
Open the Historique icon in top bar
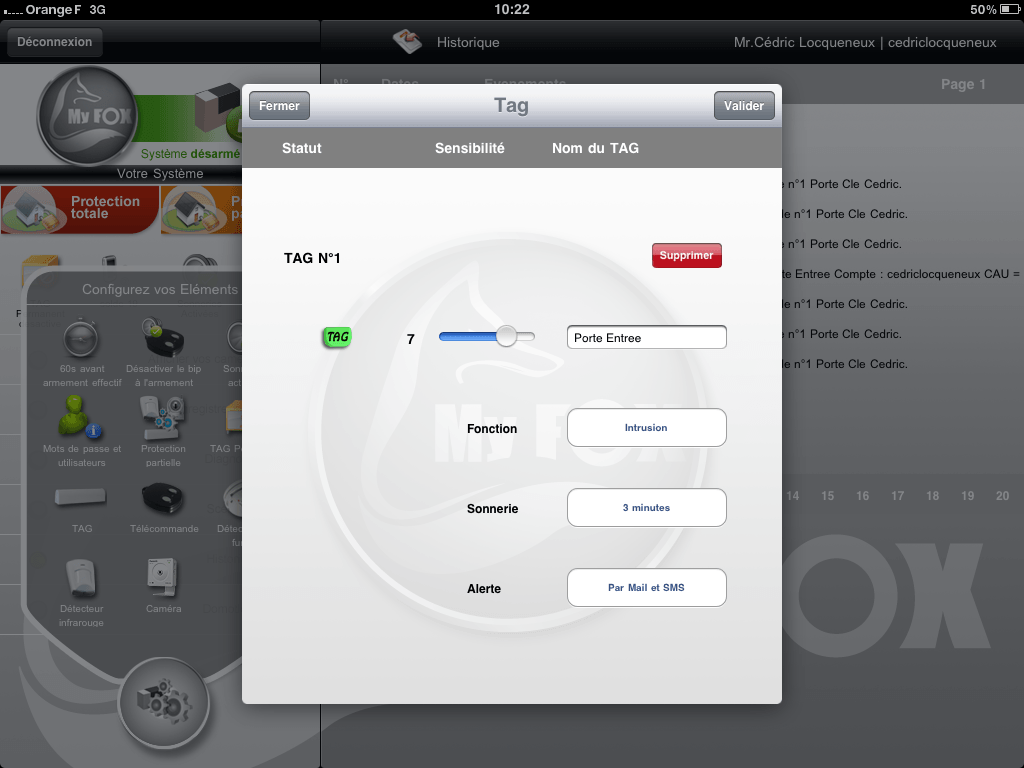[407, 42]
